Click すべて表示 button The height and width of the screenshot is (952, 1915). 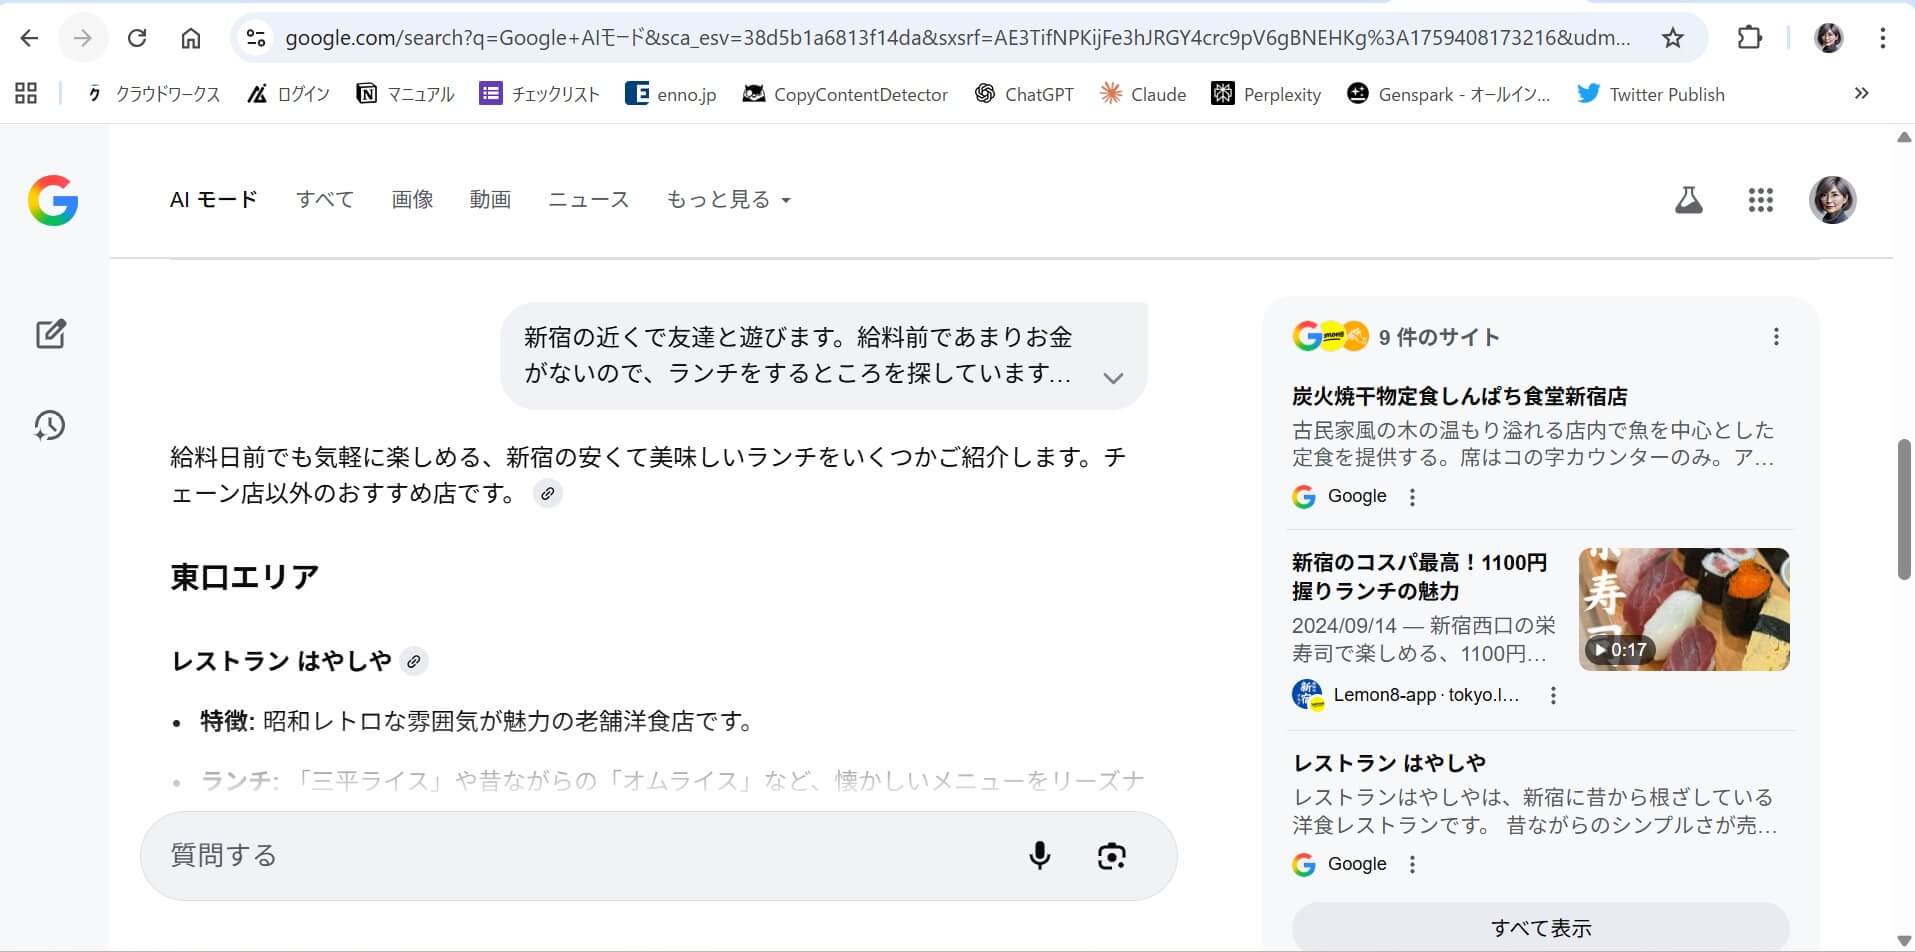point(1540,928)
